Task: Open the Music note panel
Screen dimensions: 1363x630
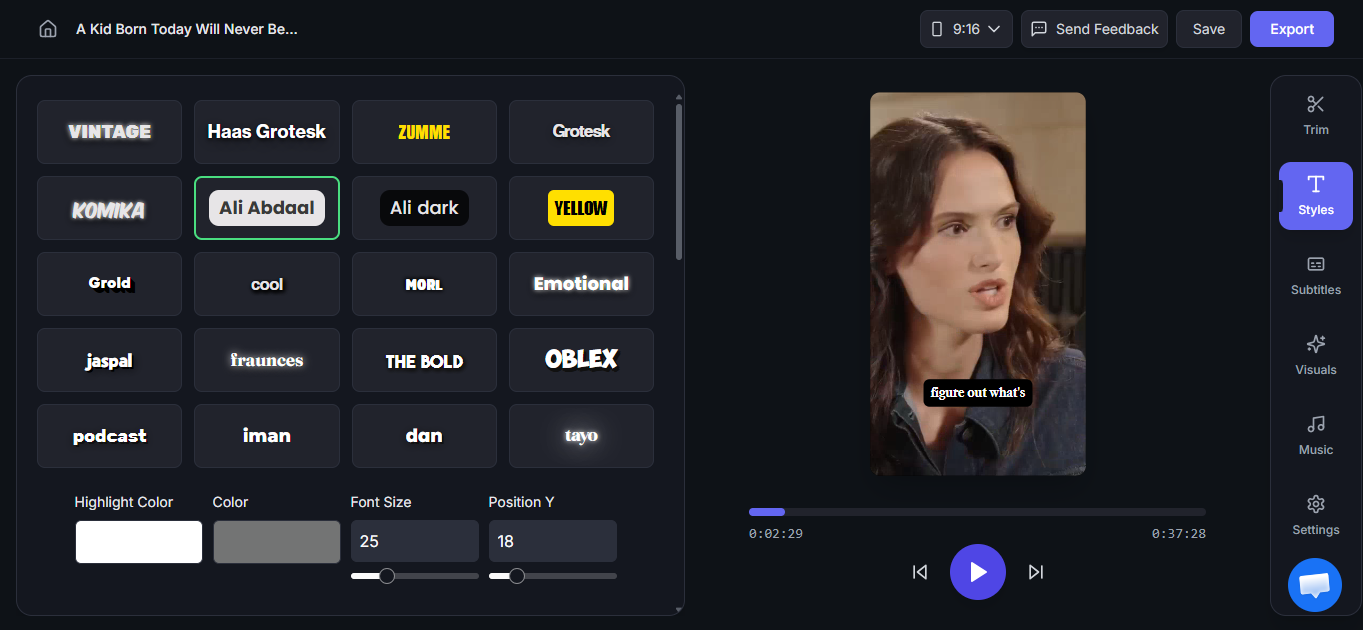Action: [1316, 435]
